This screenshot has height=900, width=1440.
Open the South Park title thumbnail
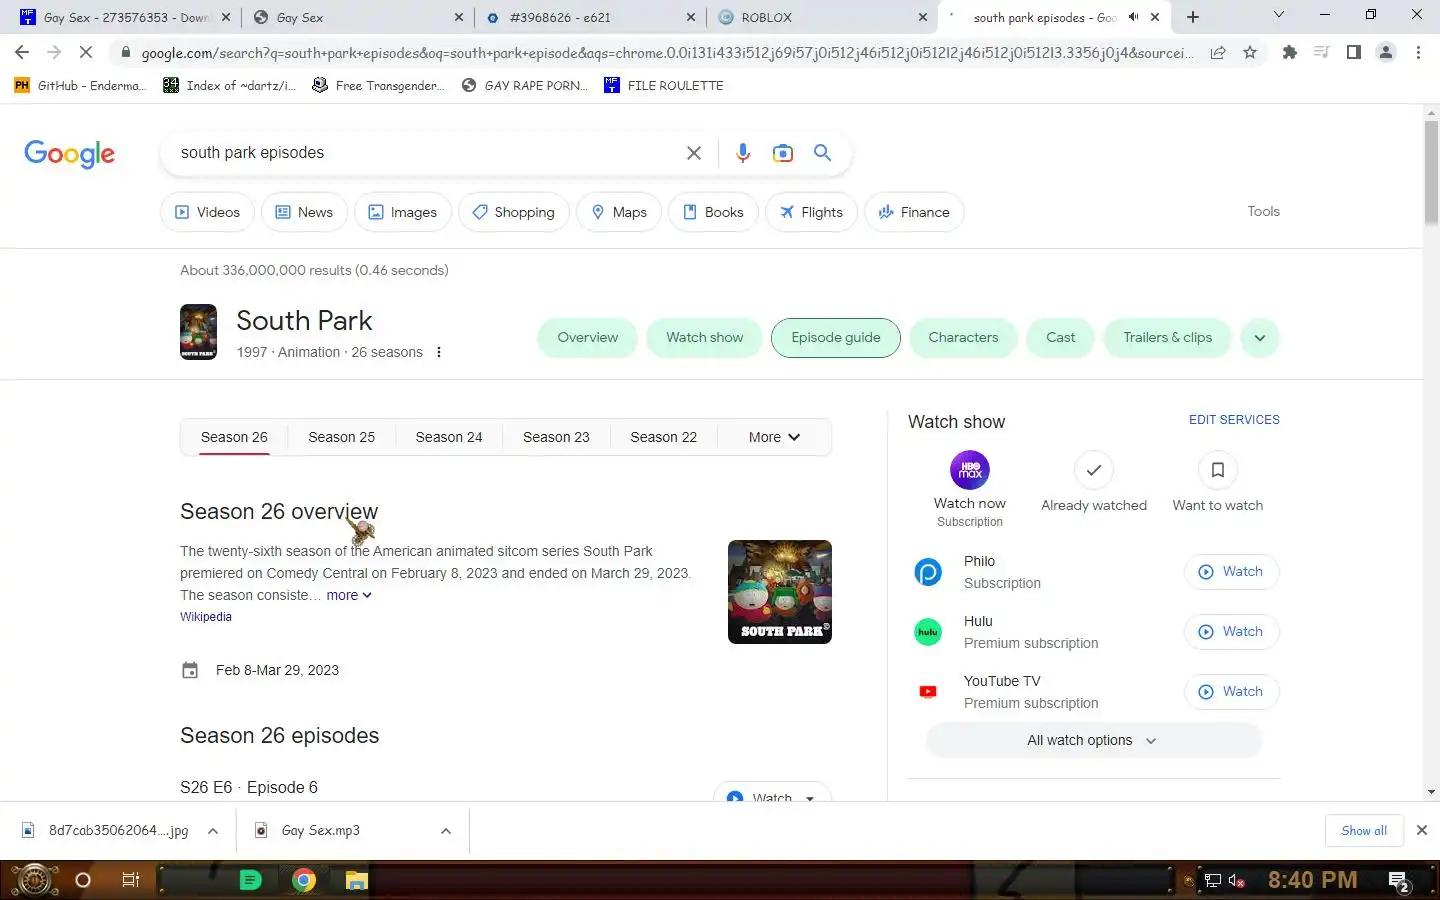point(198,332)
